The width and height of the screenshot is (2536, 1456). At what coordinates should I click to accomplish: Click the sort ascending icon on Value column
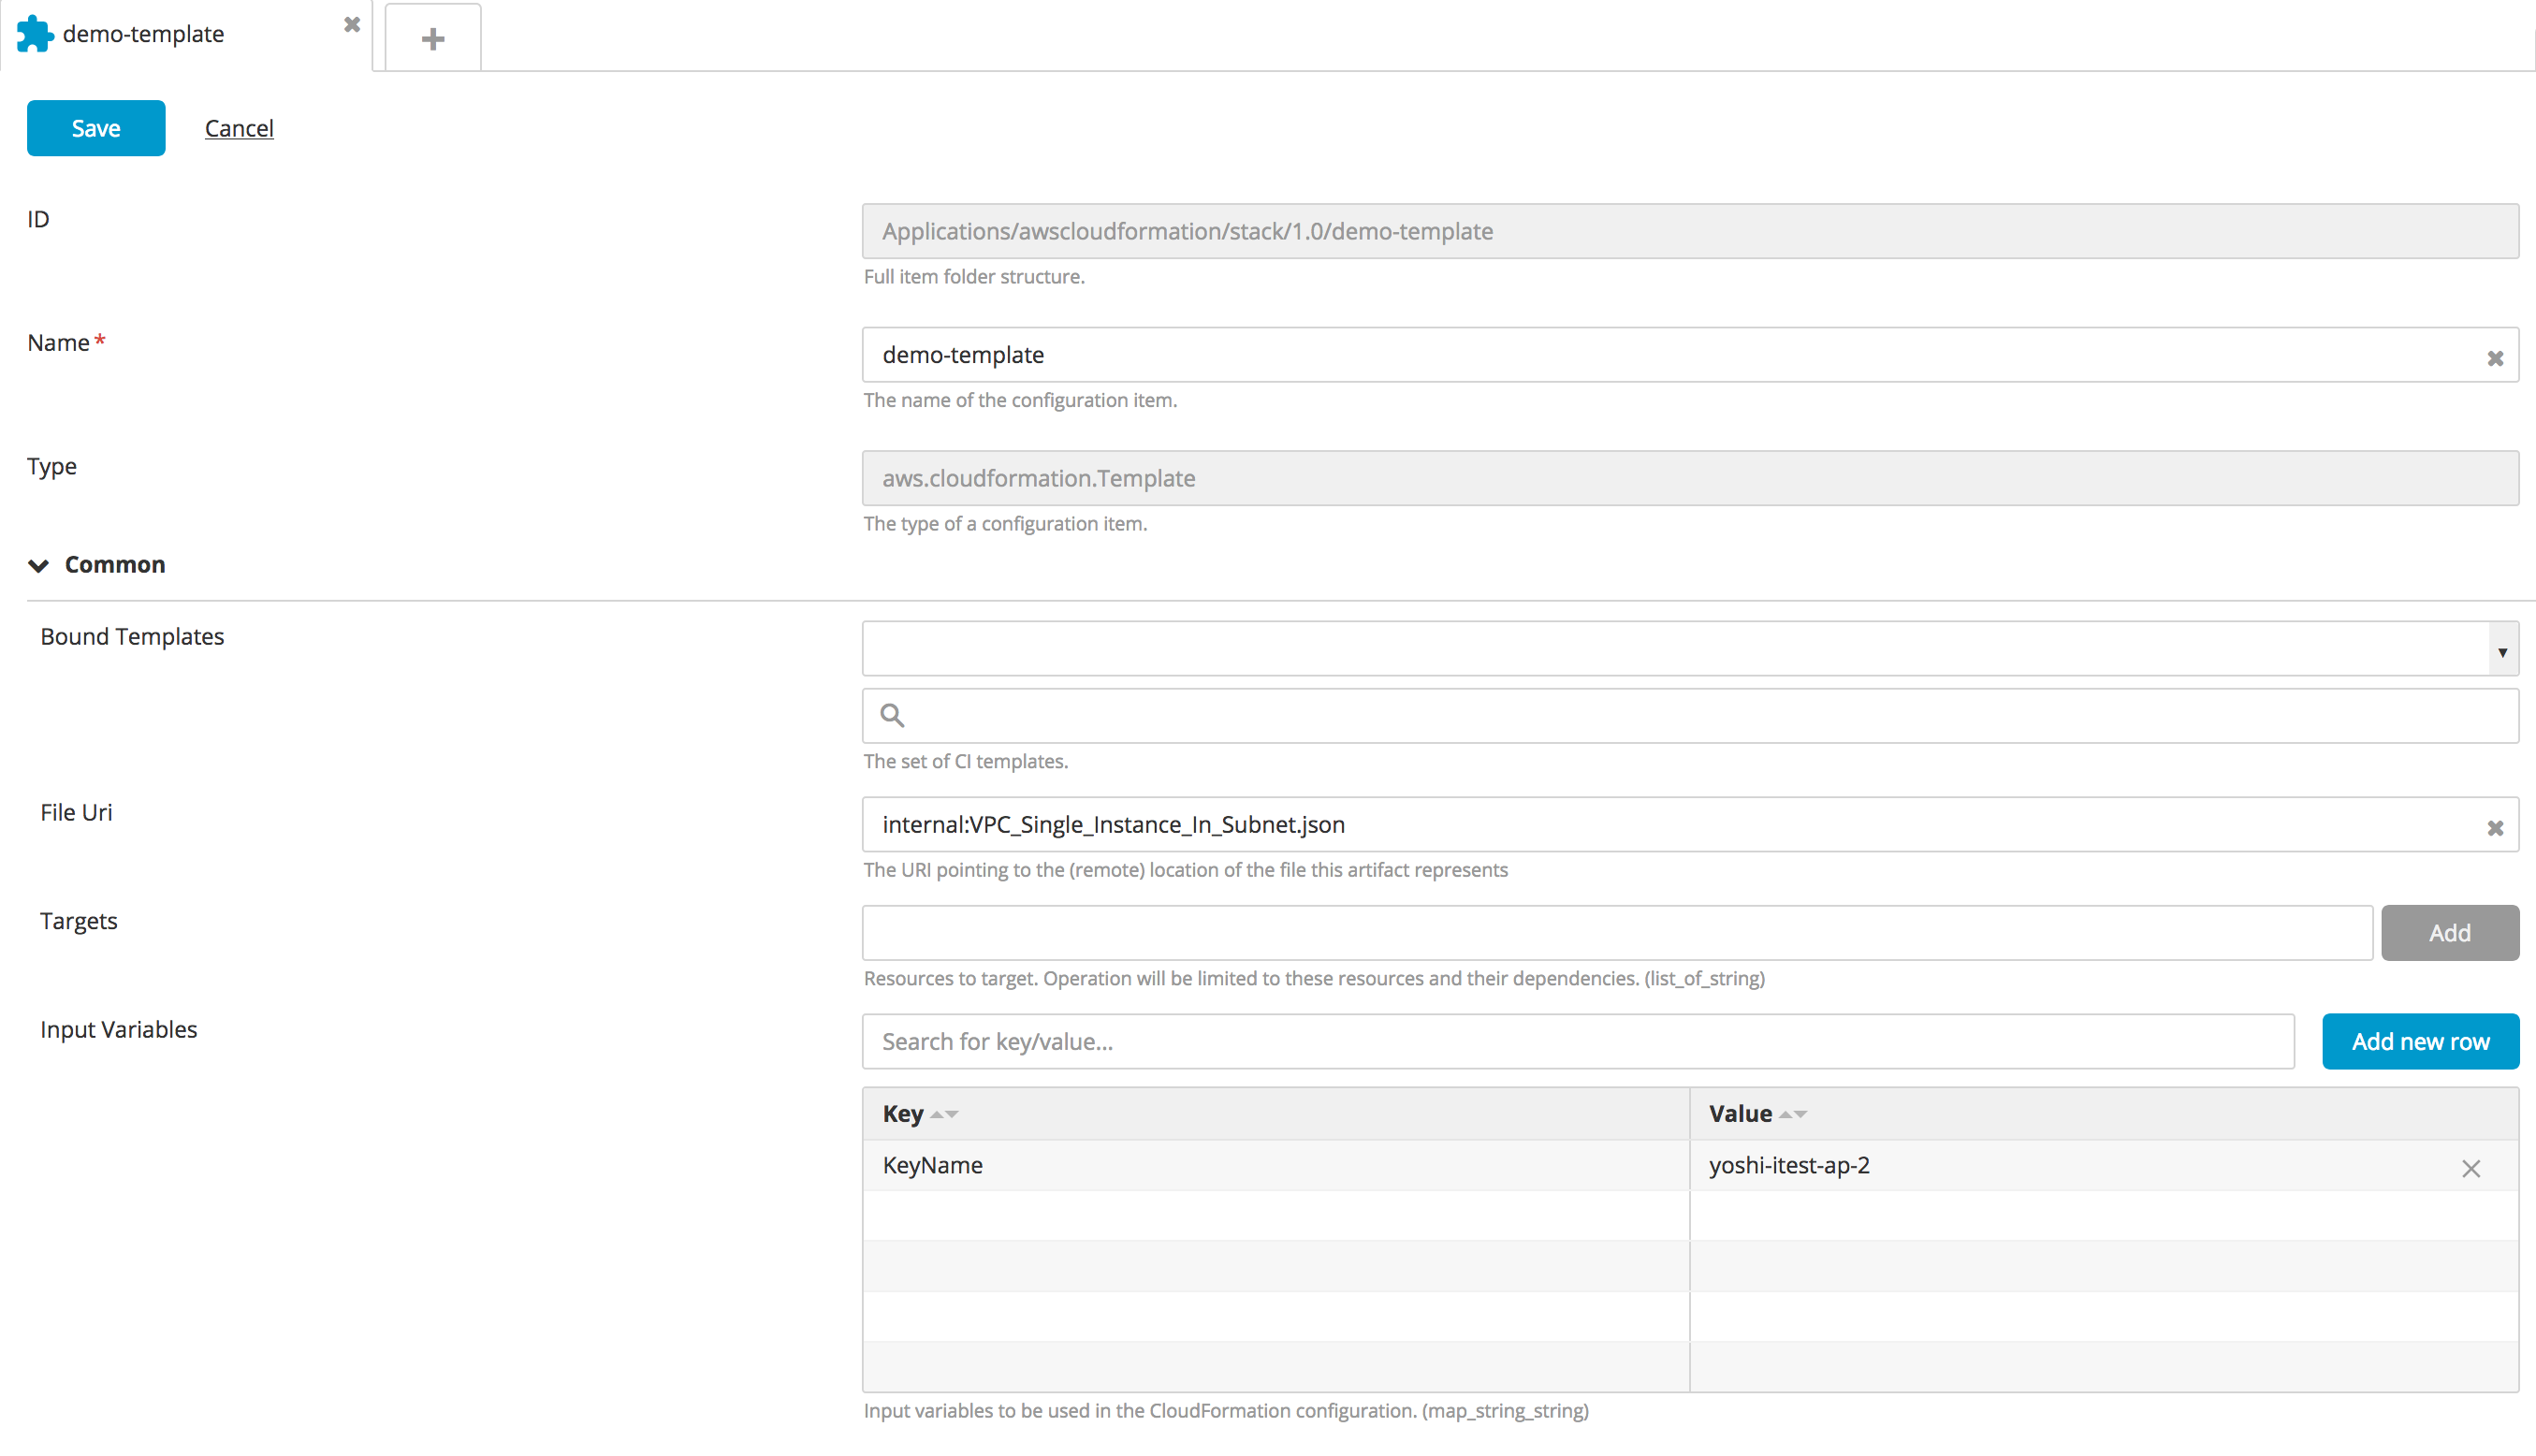[x=1780, y=1113]
